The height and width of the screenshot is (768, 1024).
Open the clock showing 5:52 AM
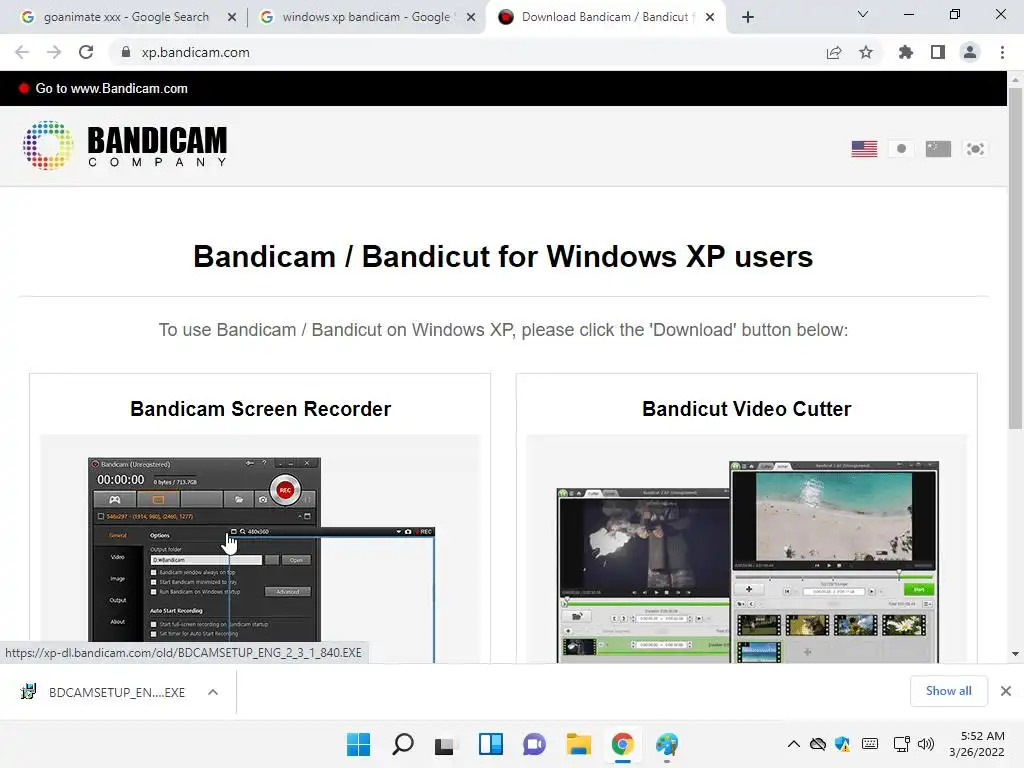[977, 744]
